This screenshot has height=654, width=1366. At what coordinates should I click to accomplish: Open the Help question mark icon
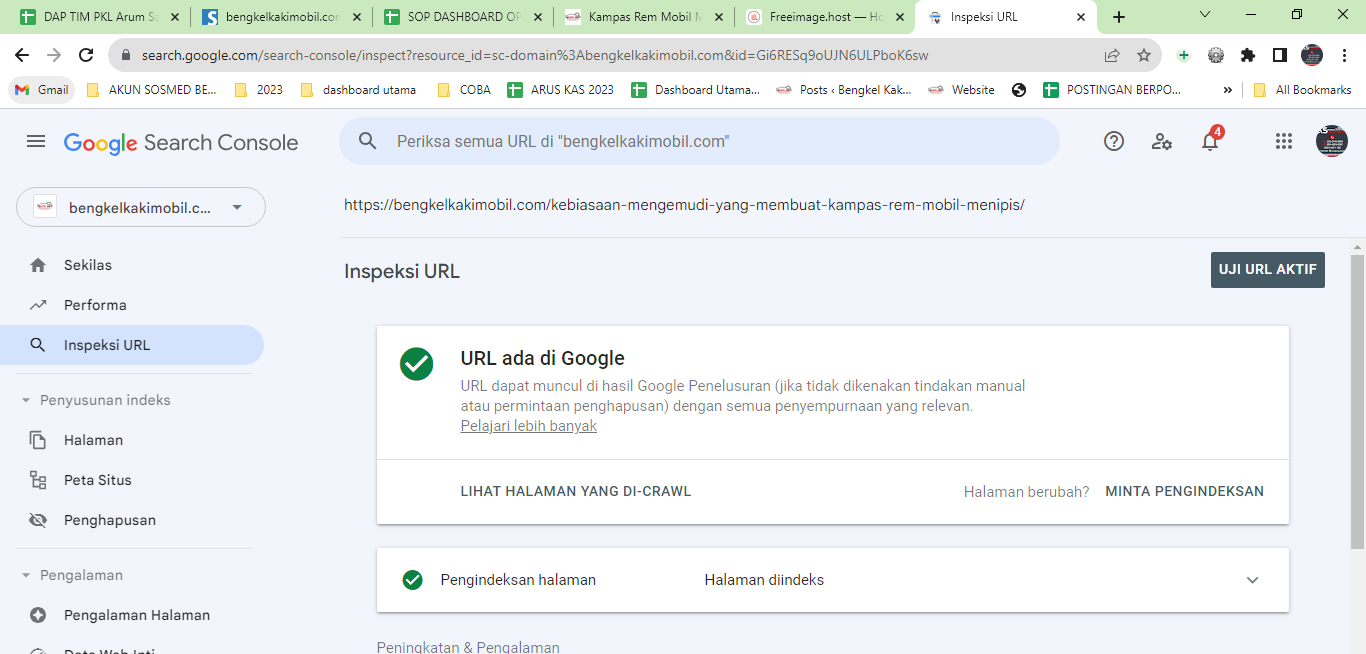[1114, 141]
